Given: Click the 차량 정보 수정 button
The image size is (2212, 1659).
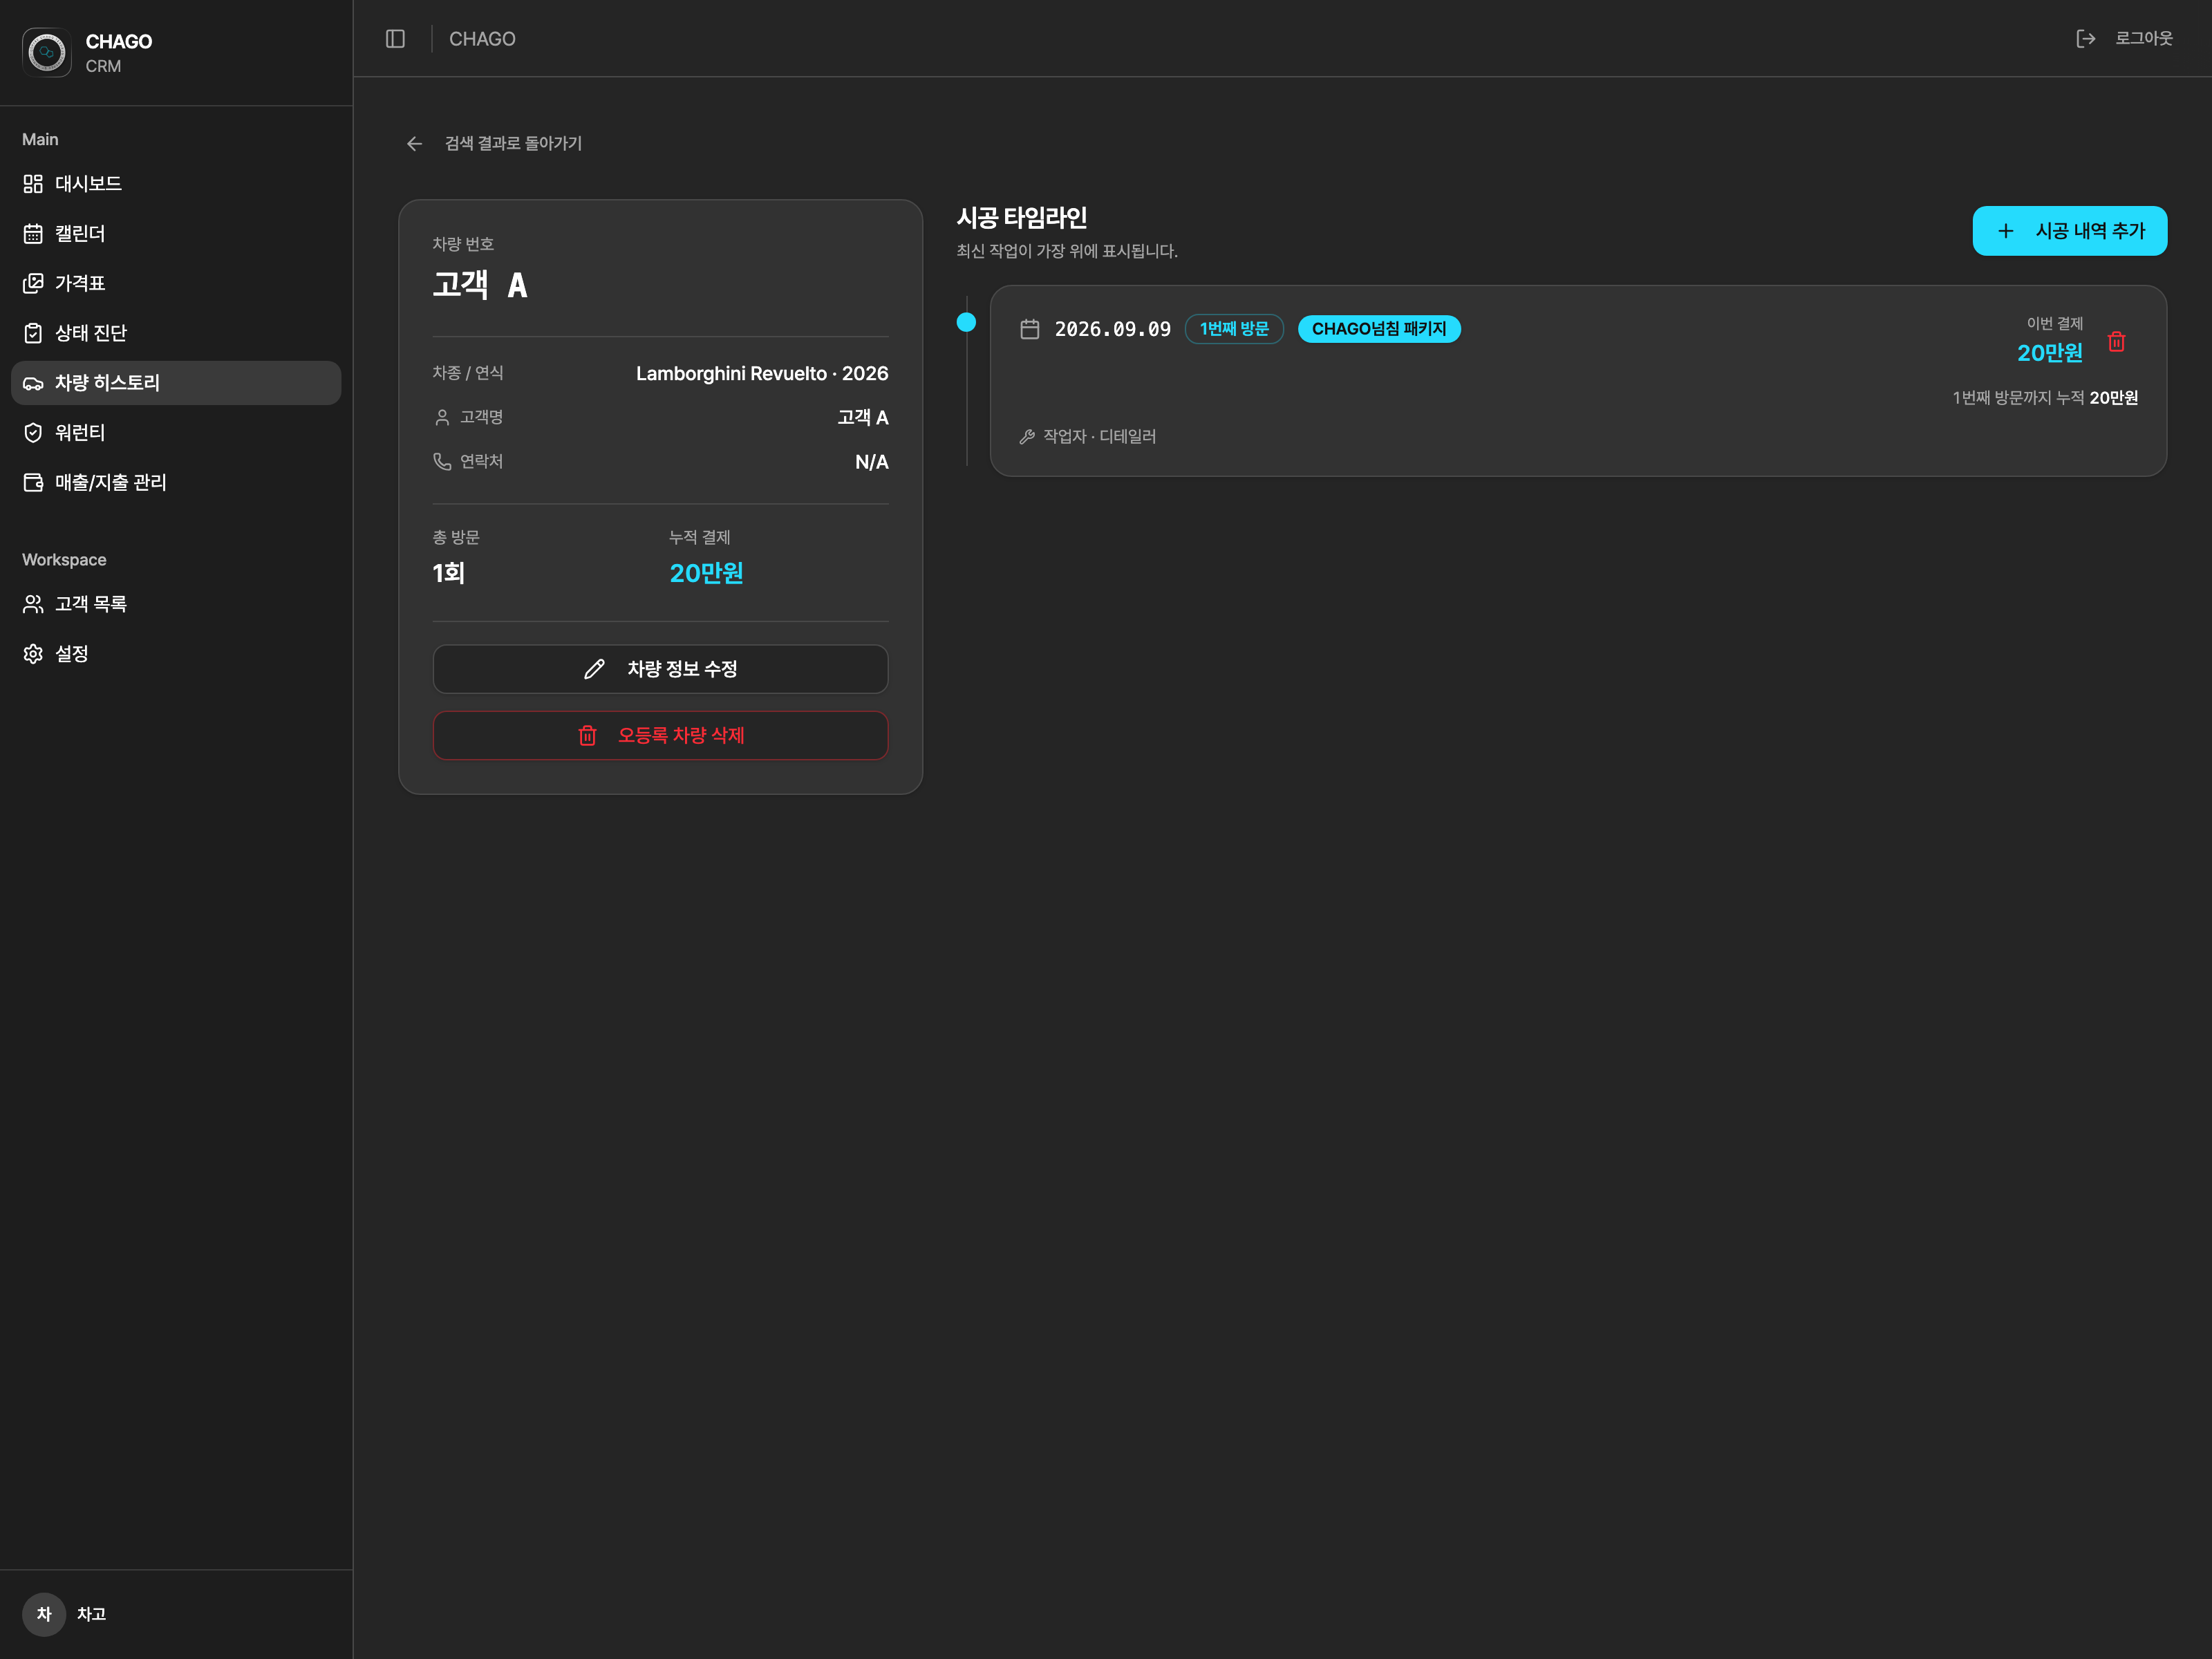Looking at the screenshot, I should pos(660,669).
